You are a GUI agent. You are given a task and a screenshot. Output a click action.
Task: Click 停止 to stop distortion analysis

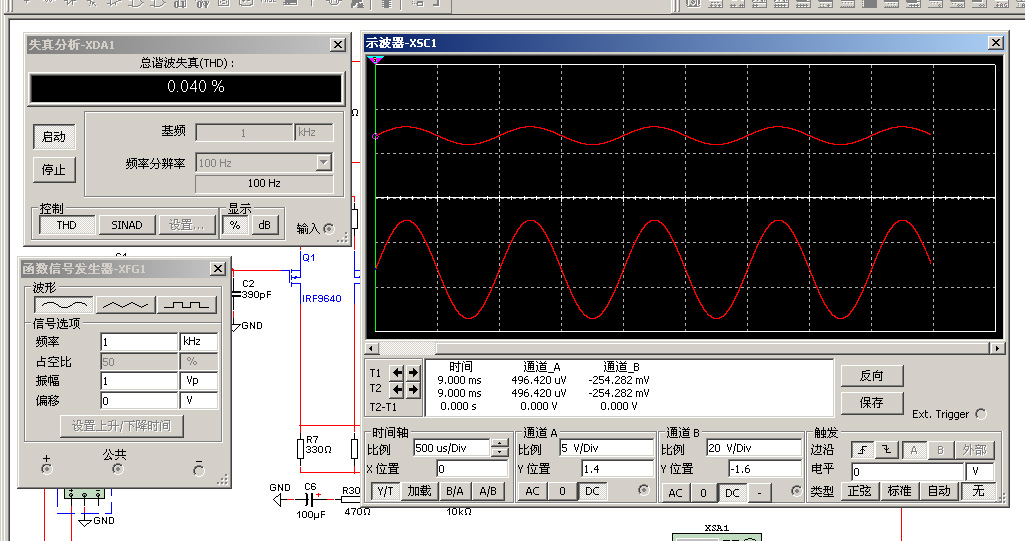pos(54,170)
